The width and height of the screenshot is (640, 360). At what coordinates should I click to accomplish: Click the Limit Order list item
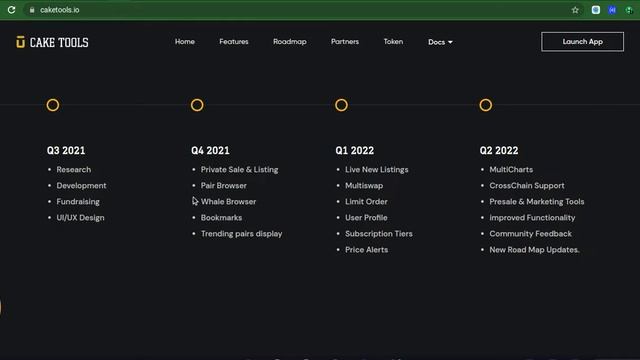pyautogui.click(x=366, y=202)
